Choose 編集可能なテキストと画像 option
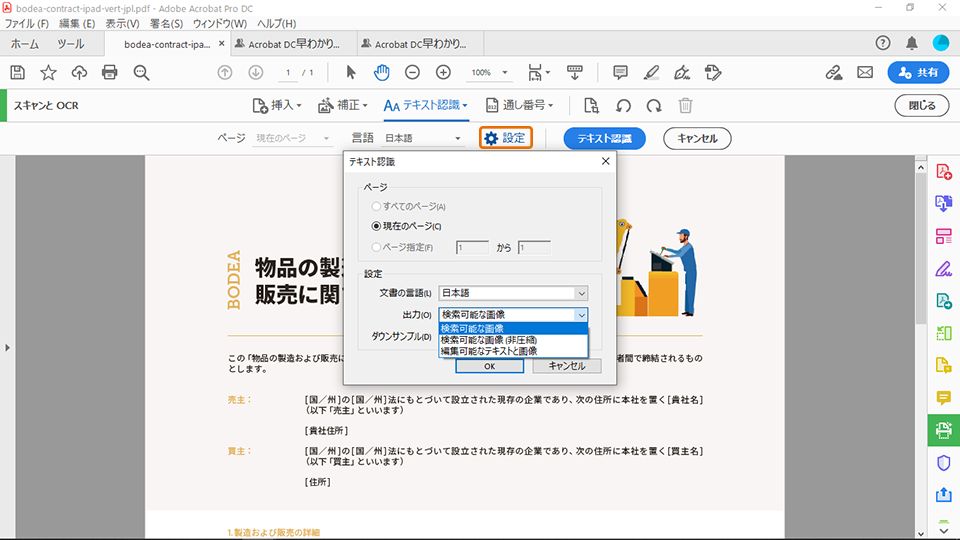Screen dimensions: 960x540 [x=513, y=351]
